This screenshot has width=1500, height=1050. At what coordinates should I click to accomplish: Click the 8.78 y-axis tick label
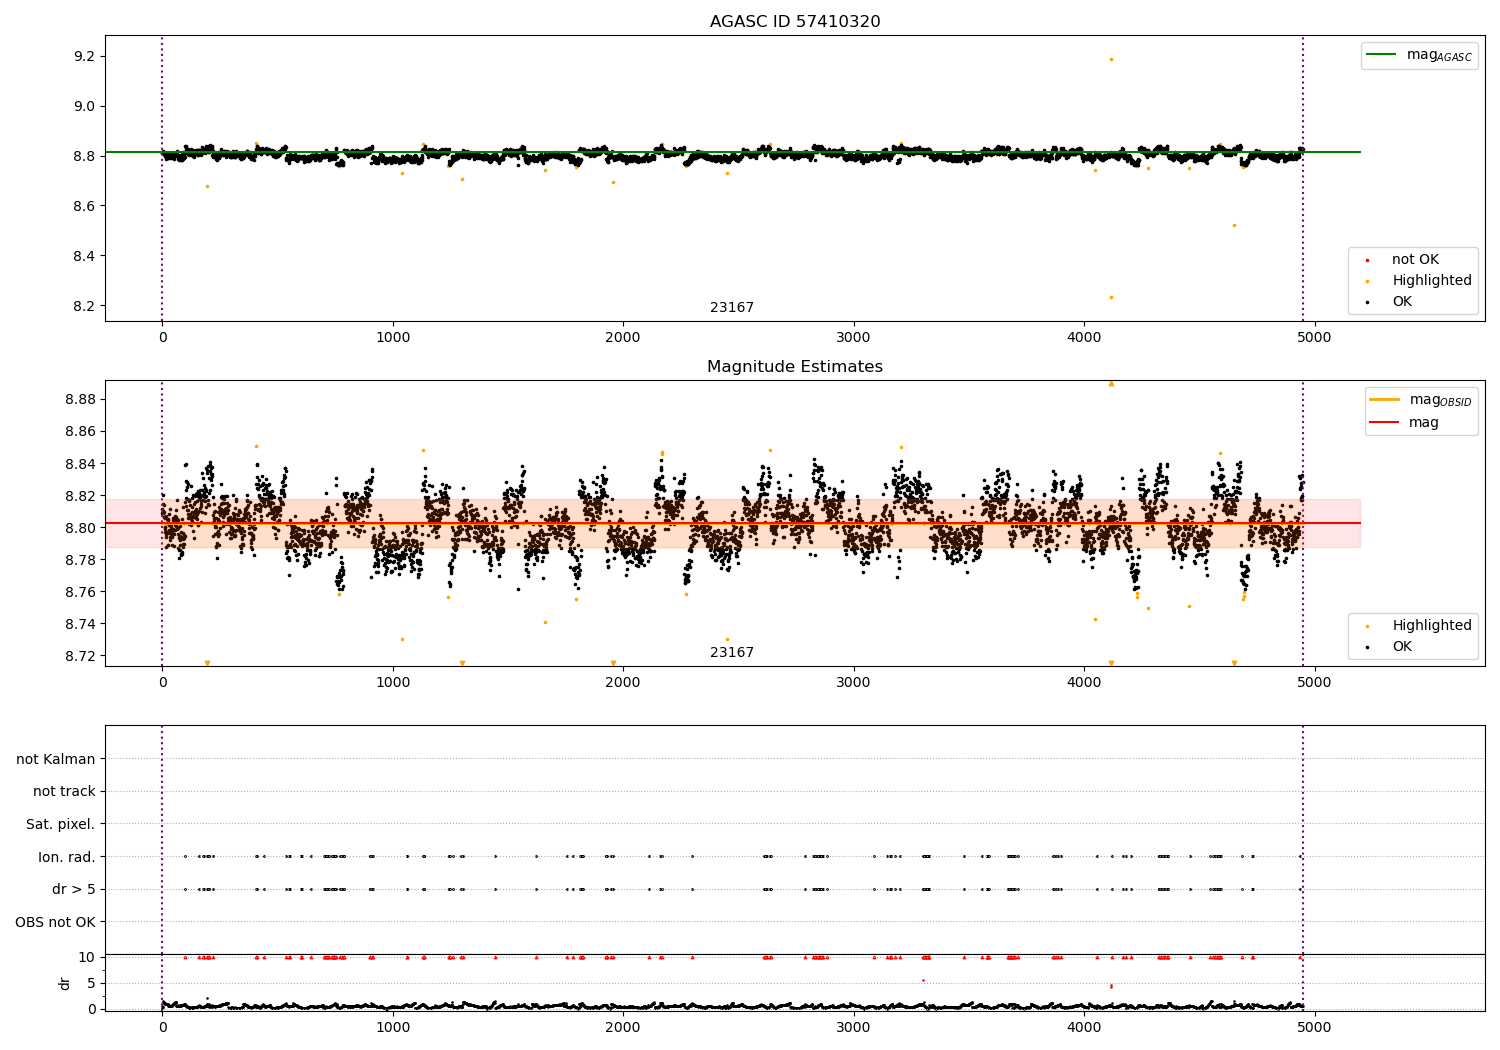79,560
